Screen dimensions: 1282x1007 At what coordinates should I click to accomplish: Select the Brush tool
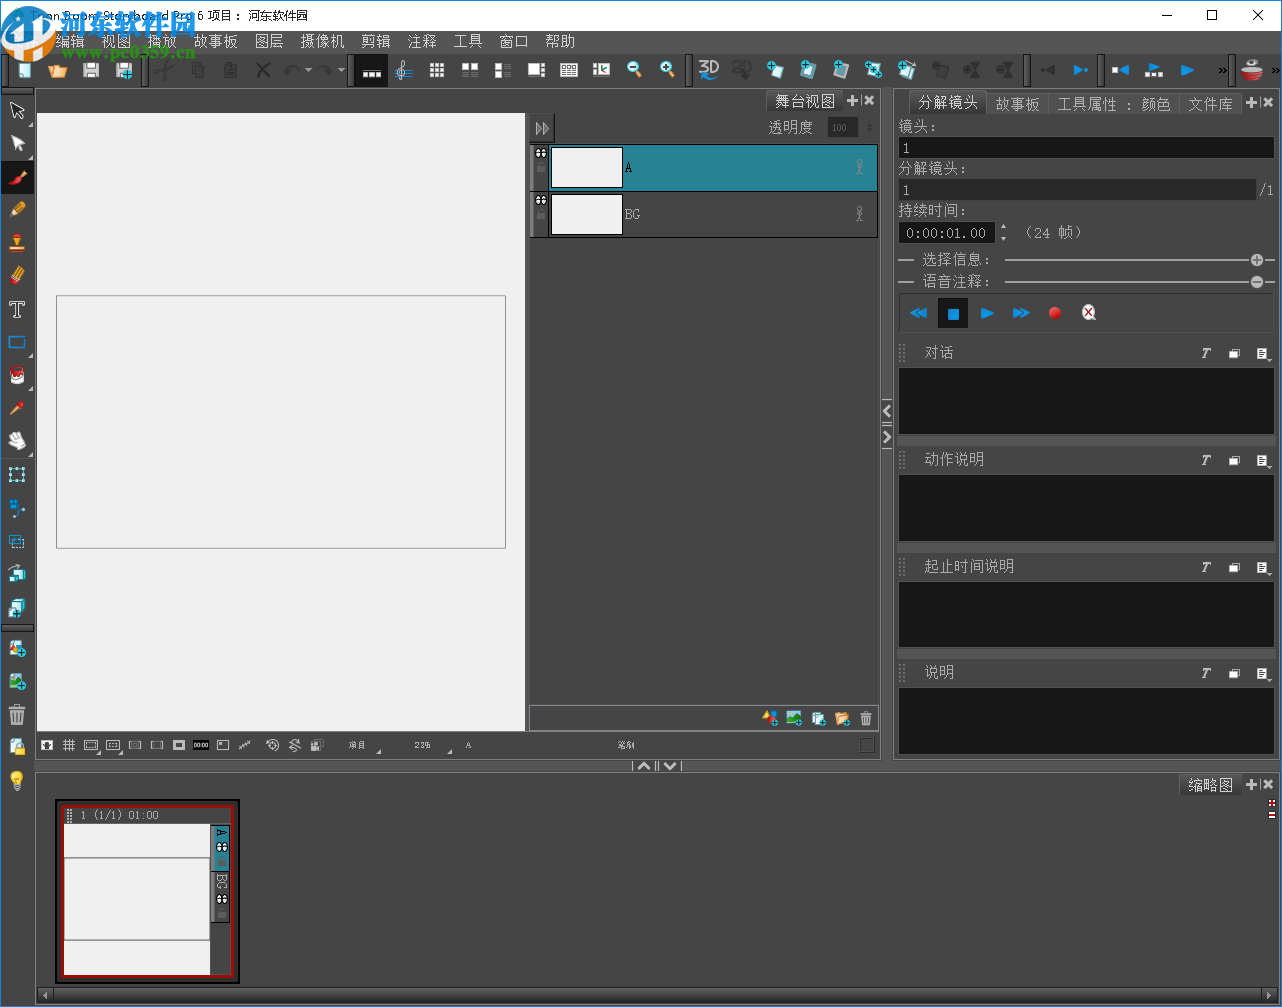(17, 177)
